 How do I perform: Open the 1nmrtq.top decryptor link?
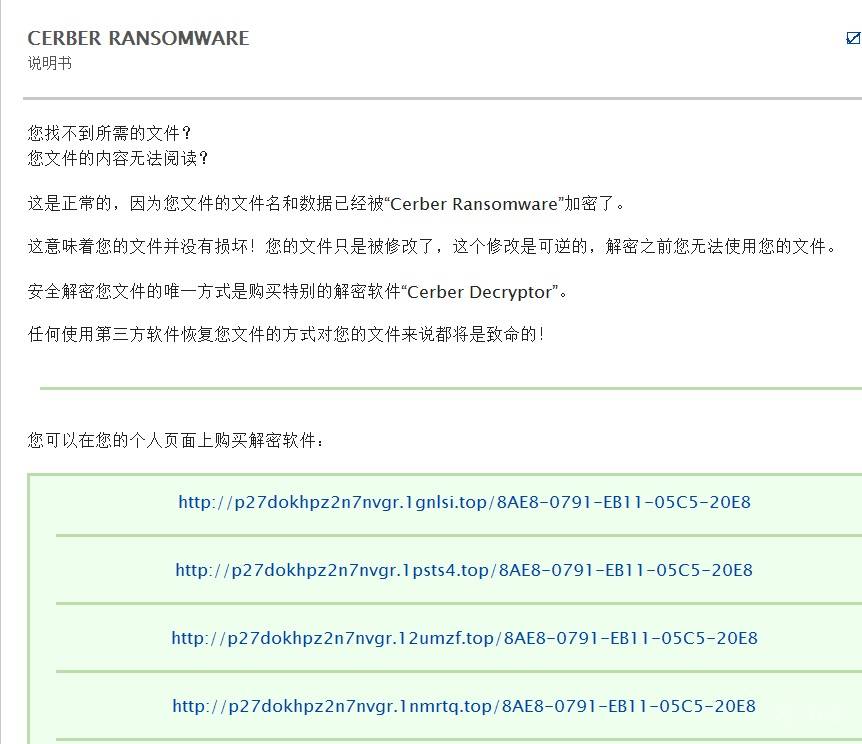click(x=464, y=706)
